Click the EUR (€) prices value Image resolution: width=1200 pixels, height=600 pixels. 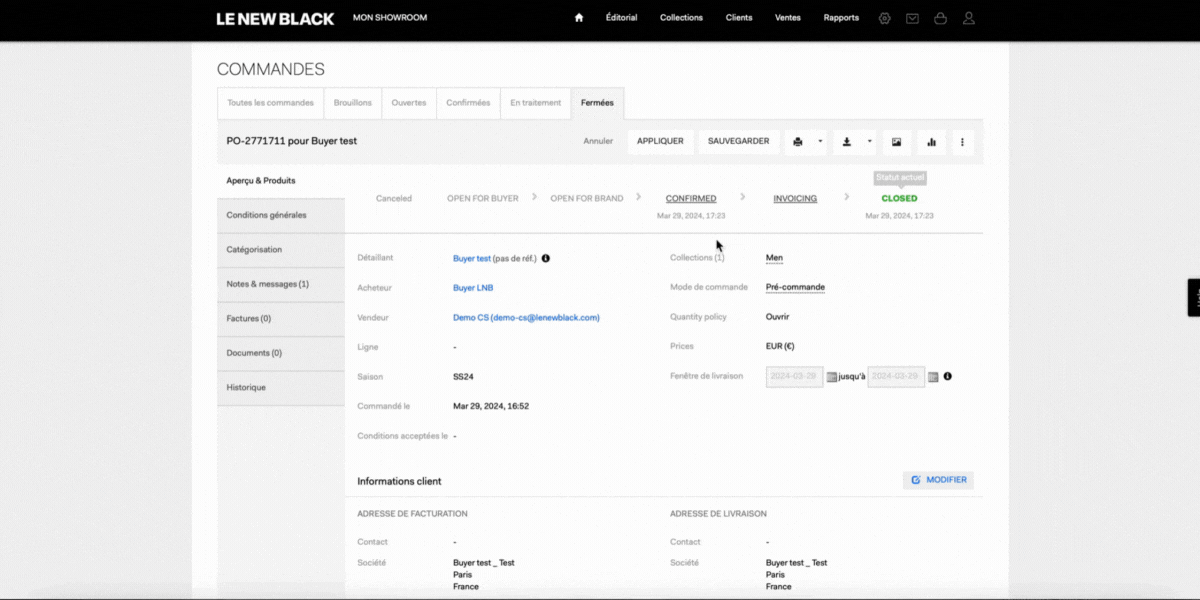click(780, 347)
